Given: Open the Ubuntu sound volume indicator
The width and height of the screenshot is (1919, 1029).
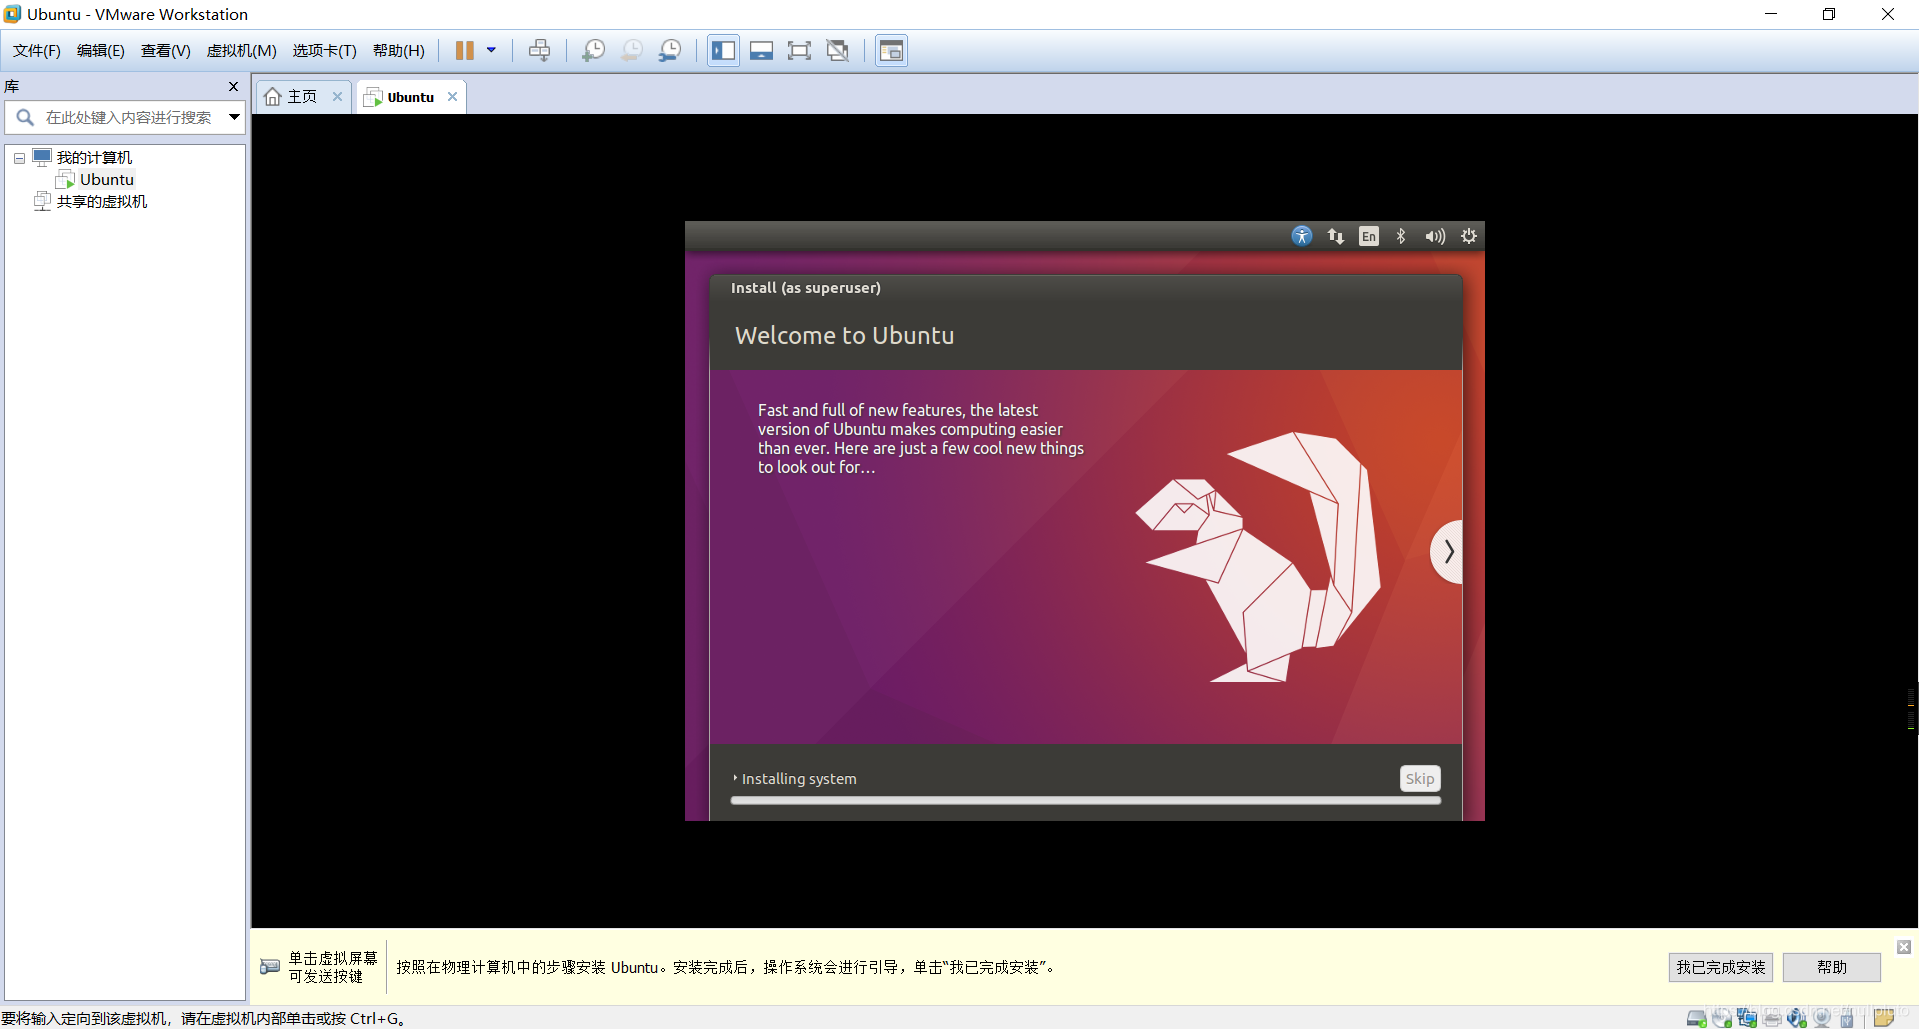Looking at the screenshot, I should tap(1435, 236).
